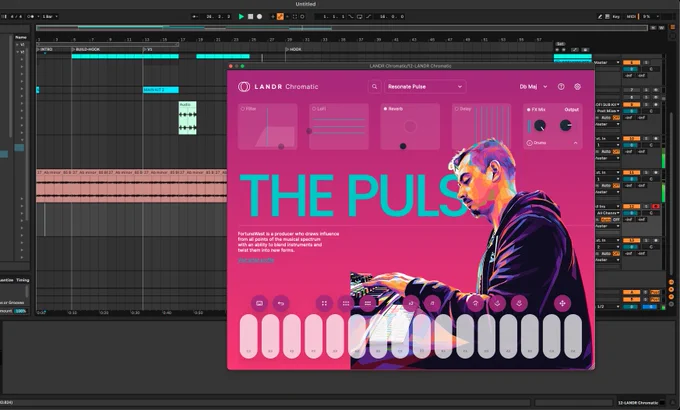Jump to the HOOK locator
Viewport: 680px width, 410px height.
[294, 49]
